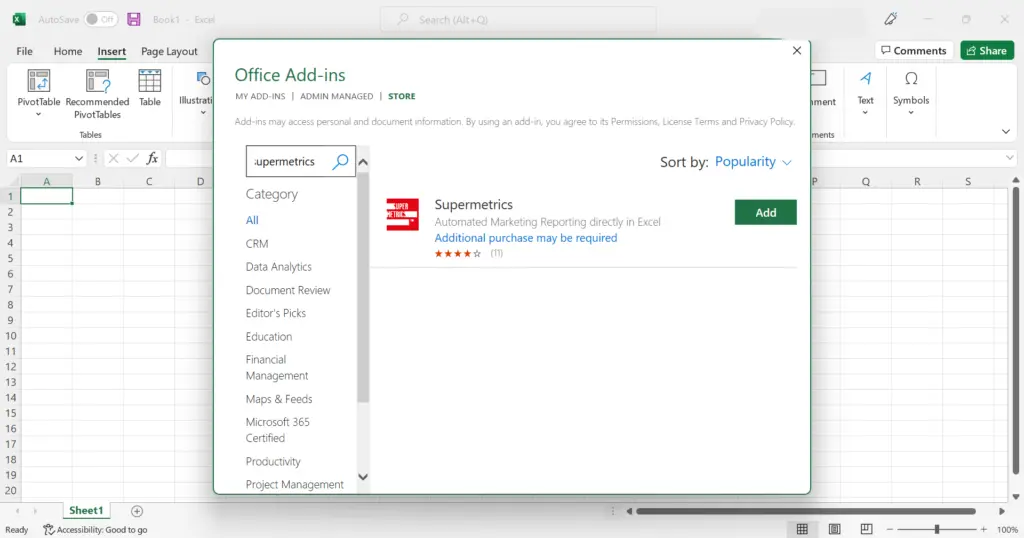Click the Cancel X icon in the formula bar
The image size is (1024, 538).
(x=113, y=159)
